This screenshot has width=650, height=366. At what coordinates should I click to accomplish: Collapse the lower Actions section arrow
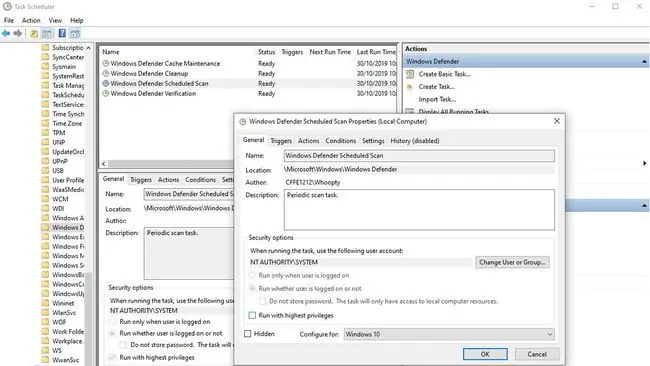(x=644, y=206)
